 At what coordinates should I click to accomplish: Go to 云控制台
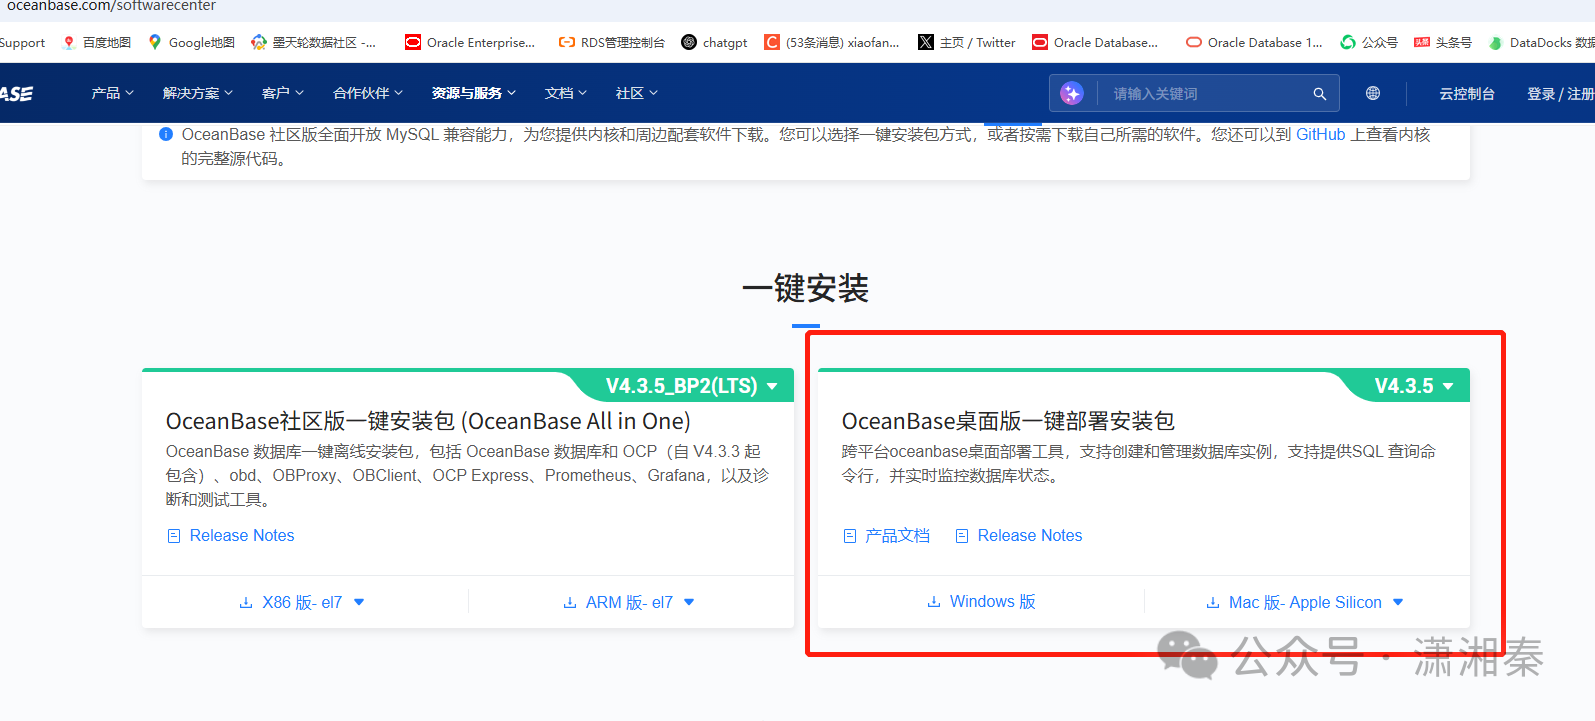tap(1467, 93)
